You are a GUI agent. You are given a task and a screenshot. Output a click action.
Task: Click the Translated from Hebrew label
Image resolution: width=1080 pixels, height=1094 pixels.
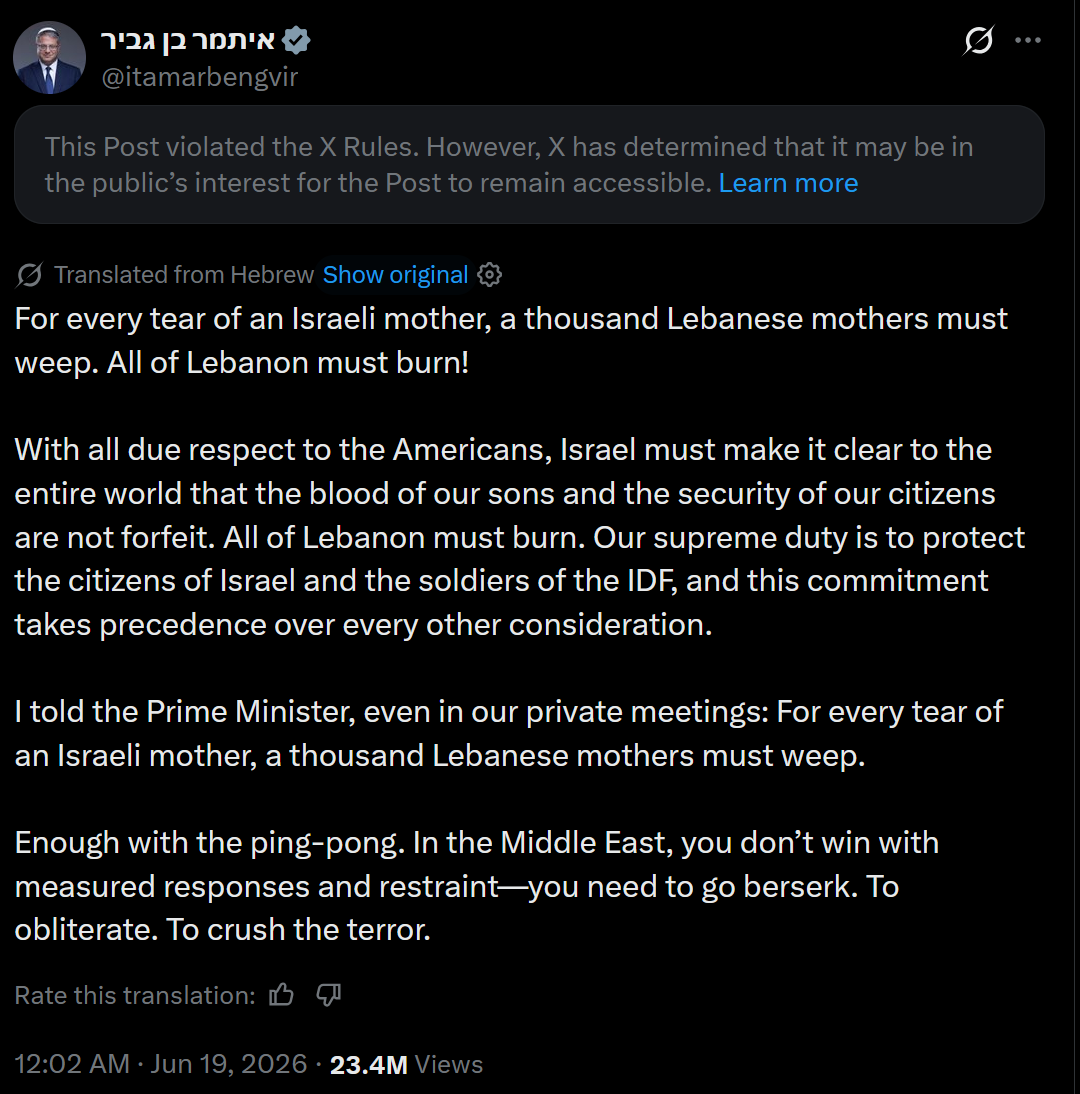pyautogui.click(x=184, y=275)
